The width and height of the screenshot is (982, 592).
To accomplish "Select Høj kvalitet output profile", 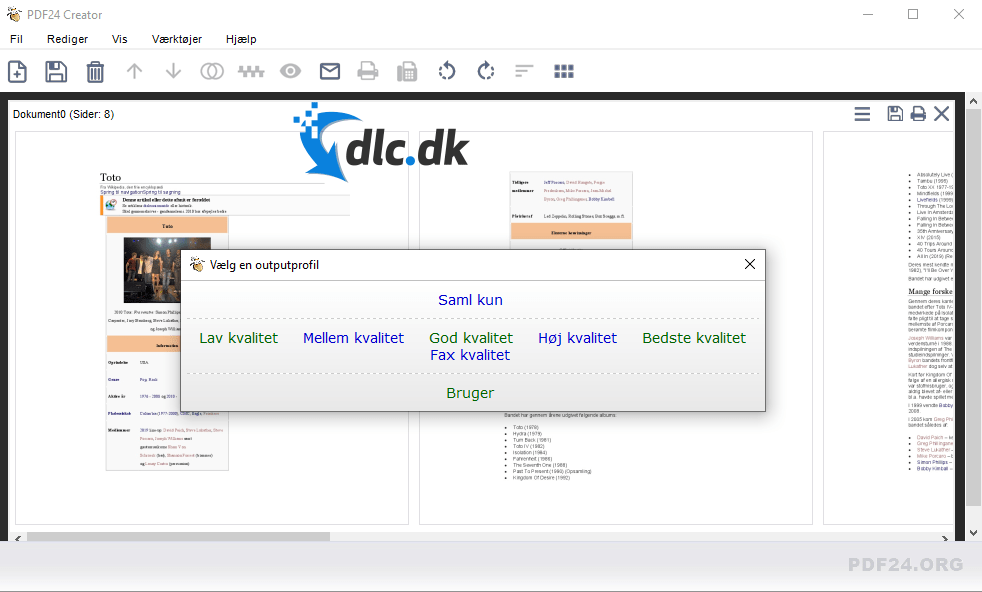I will tap(577, 338).
